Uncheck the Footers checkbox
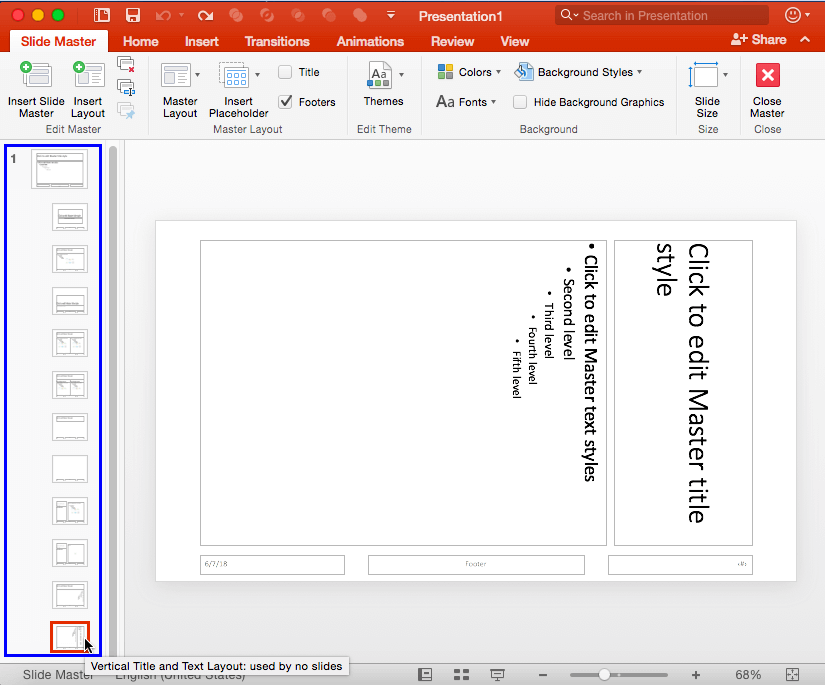Screen dimensions: 825x685 point(286,102)
